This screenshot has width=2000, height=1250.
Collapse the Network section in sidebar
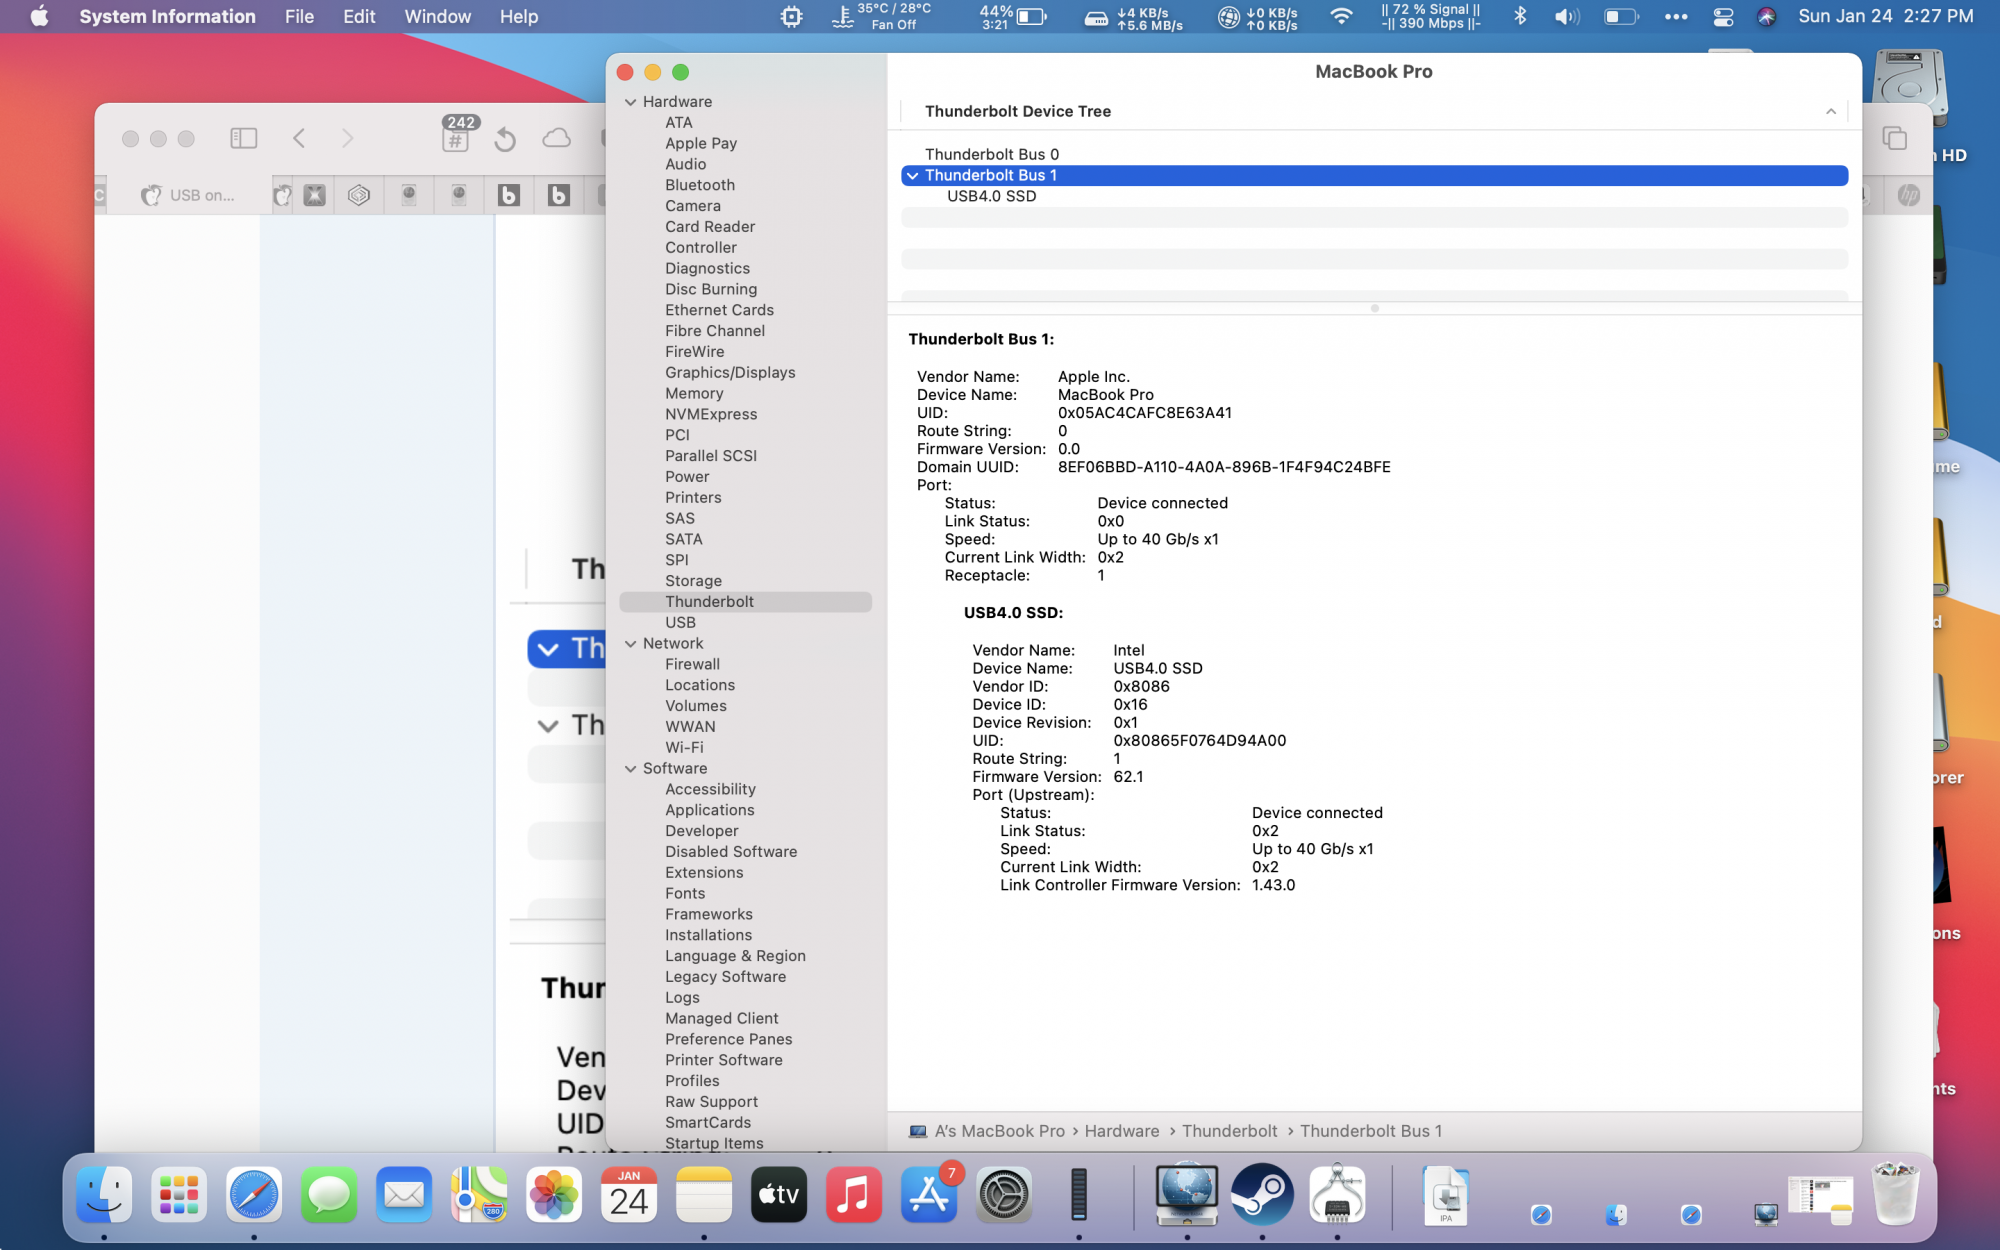point(631,644)
